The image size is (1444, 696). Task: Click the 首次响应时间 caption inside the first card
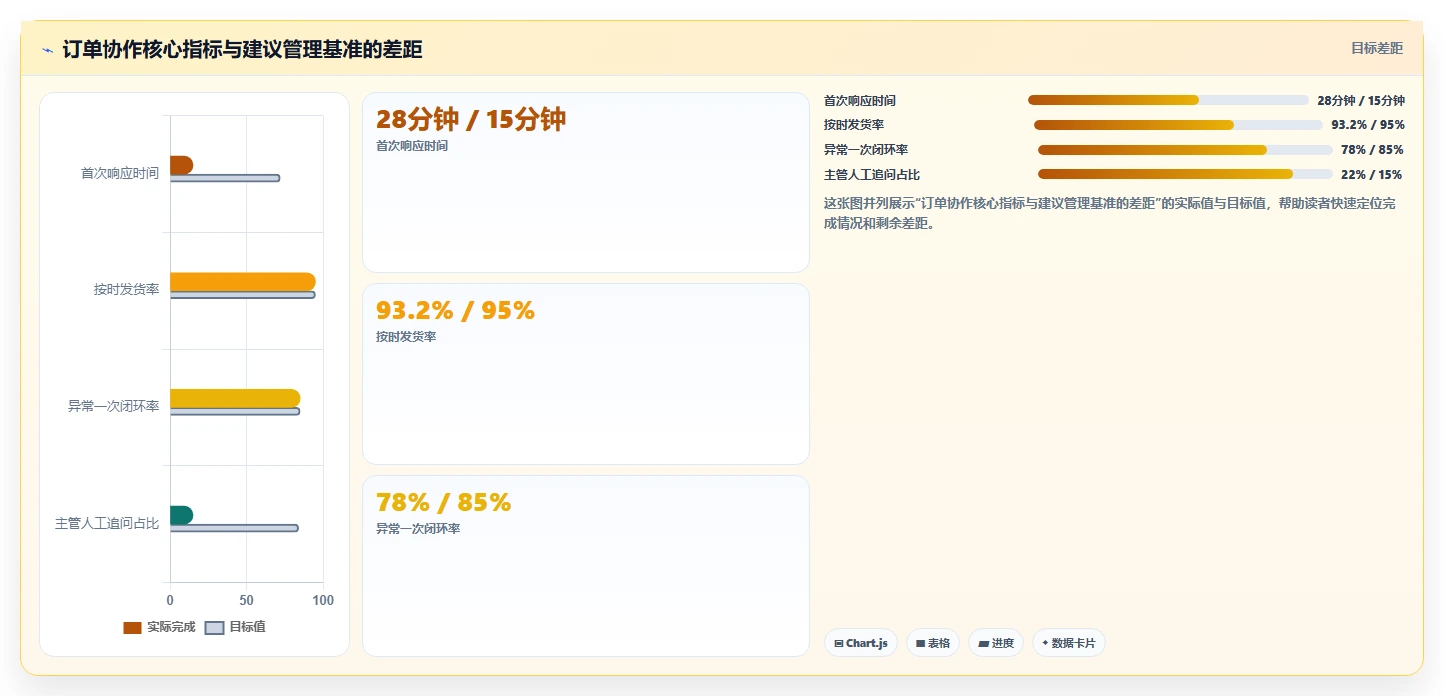pyautogui.click(x=412, y=146)
